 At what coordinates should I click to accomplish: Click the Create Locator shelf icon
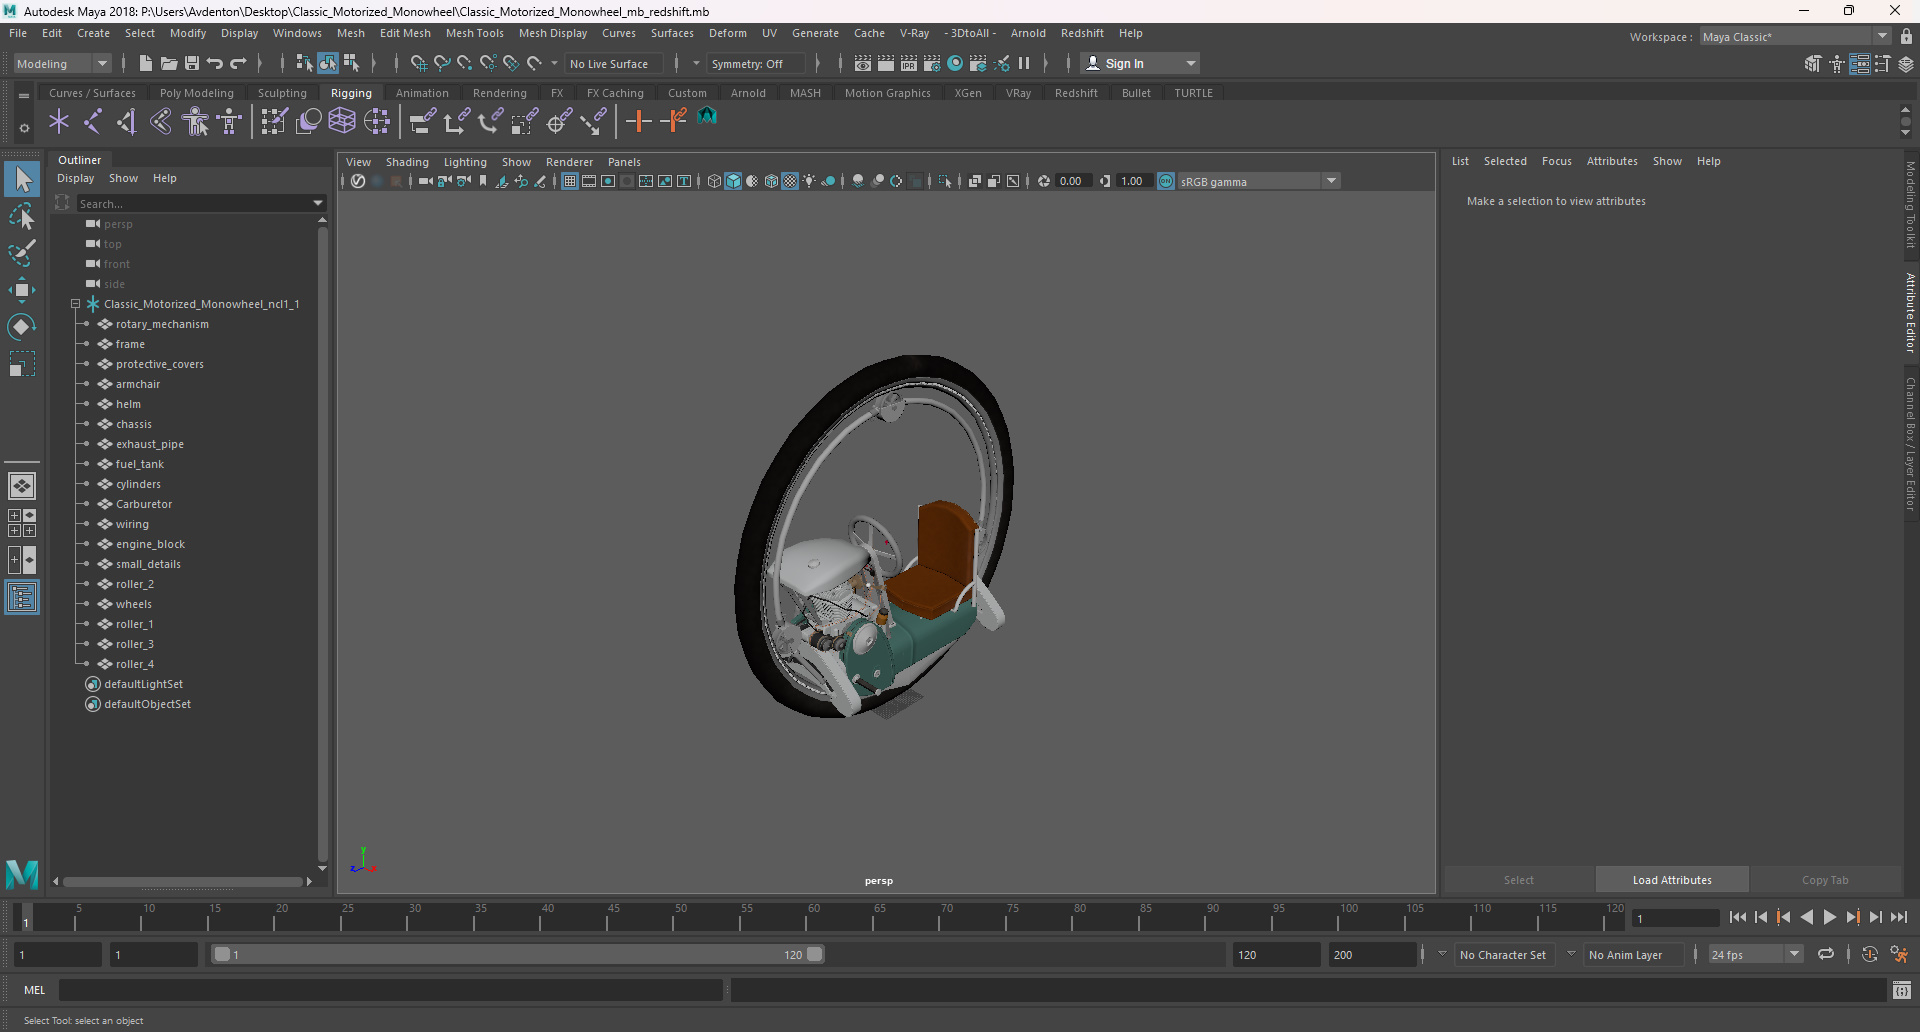click(x=59, y=122)
